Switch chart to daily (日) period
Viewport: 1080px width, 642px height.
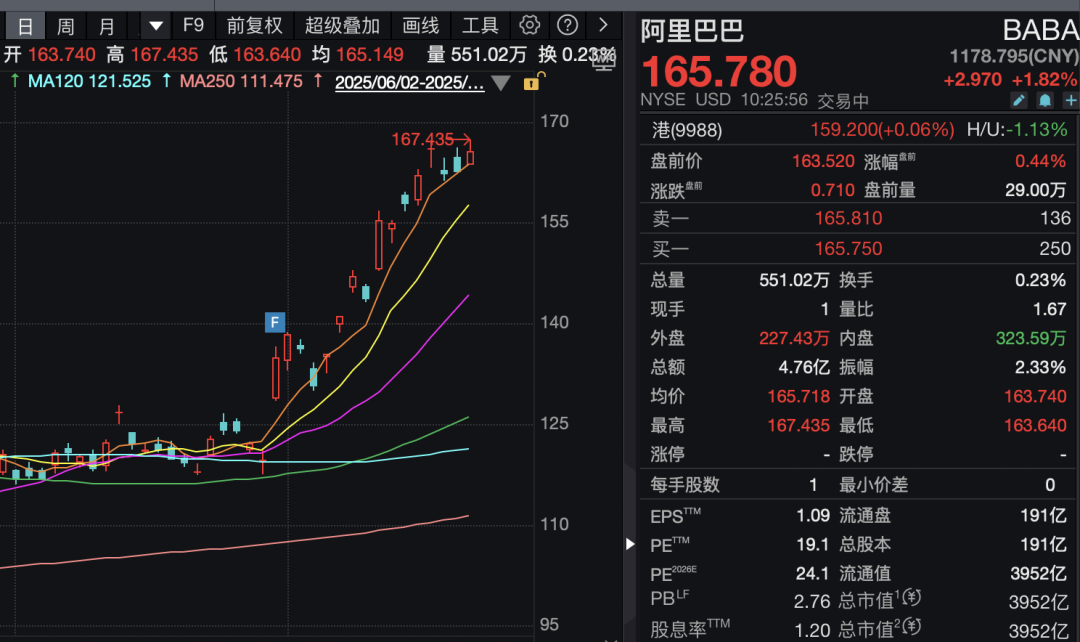[x=25, y=27]
